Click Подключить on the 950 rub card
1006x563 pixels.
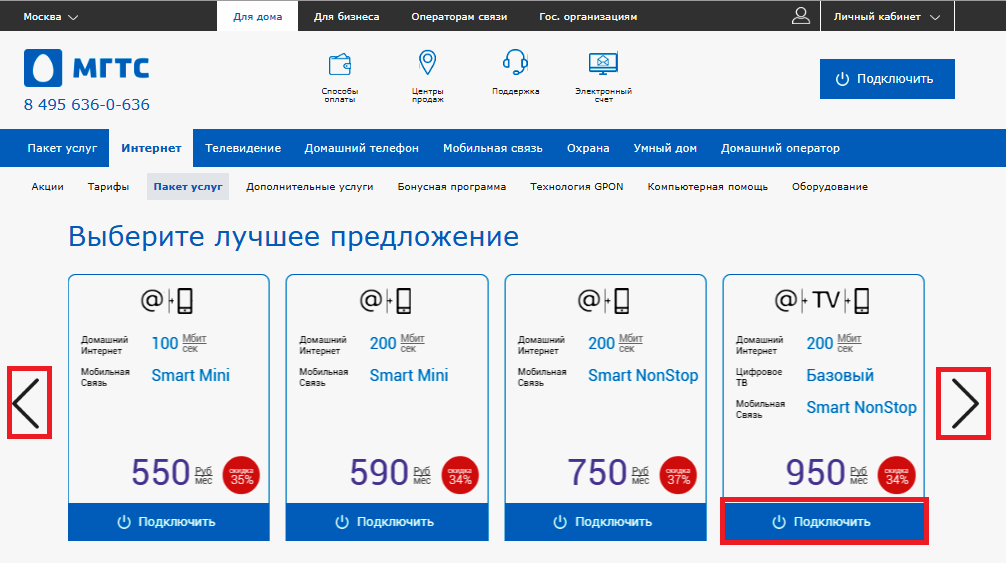pos(824,522)
